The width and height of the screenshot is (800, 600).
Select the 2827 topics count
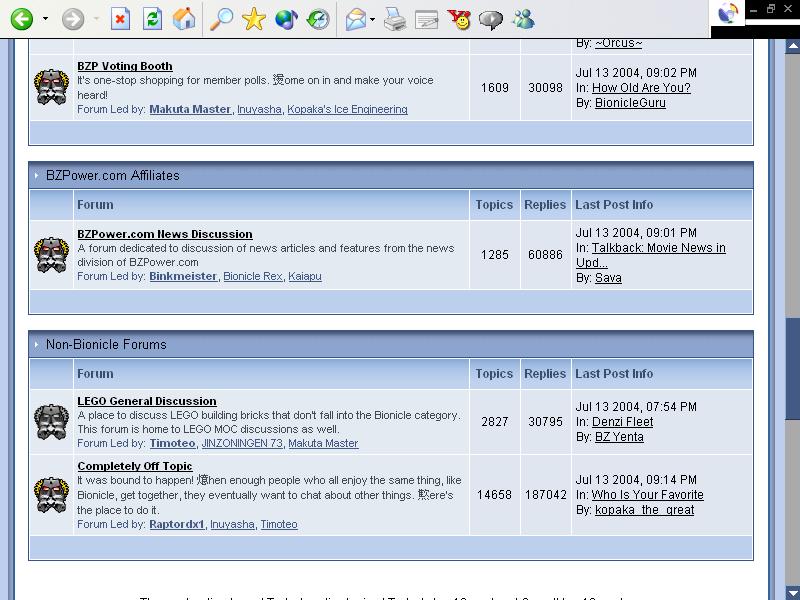494,422
